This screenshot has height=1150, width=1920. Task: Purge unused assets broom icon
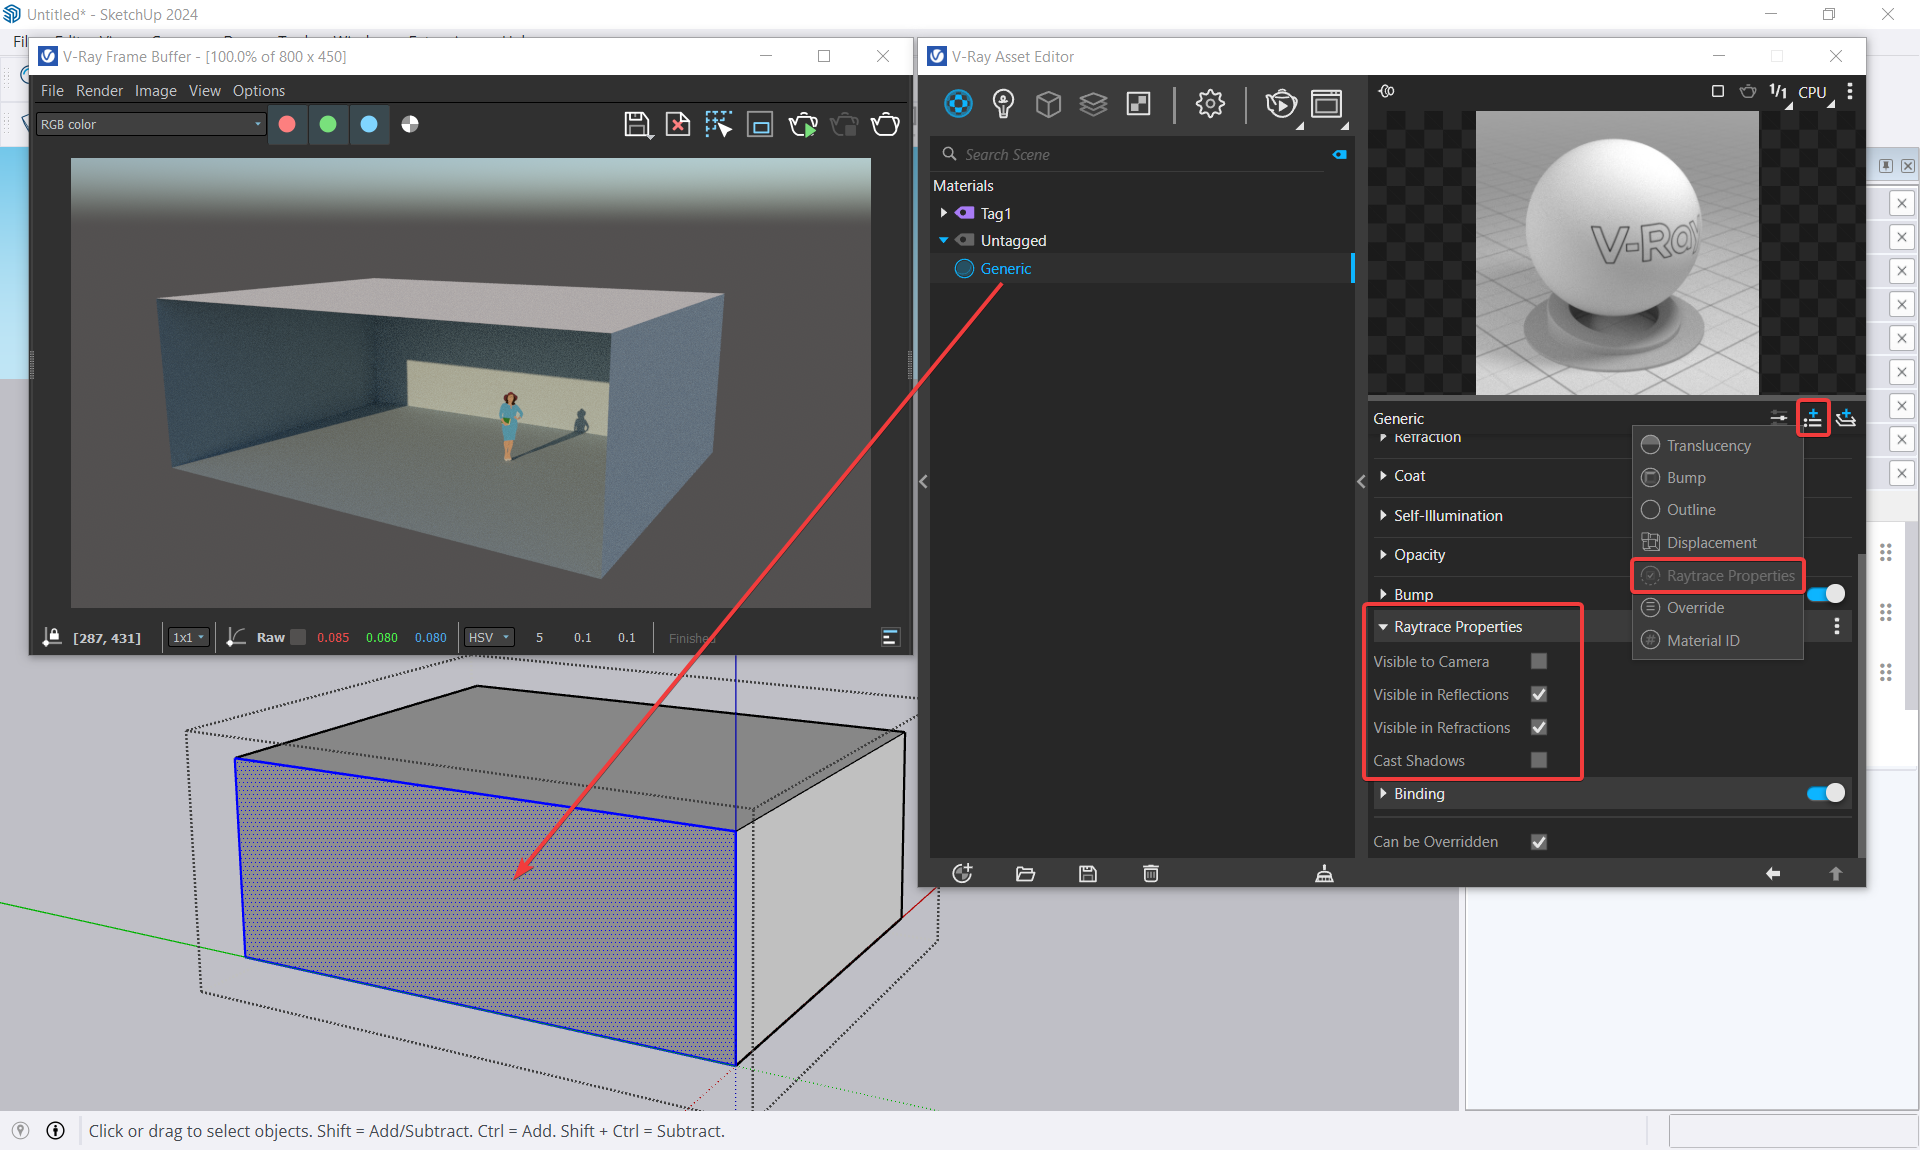1324,873
